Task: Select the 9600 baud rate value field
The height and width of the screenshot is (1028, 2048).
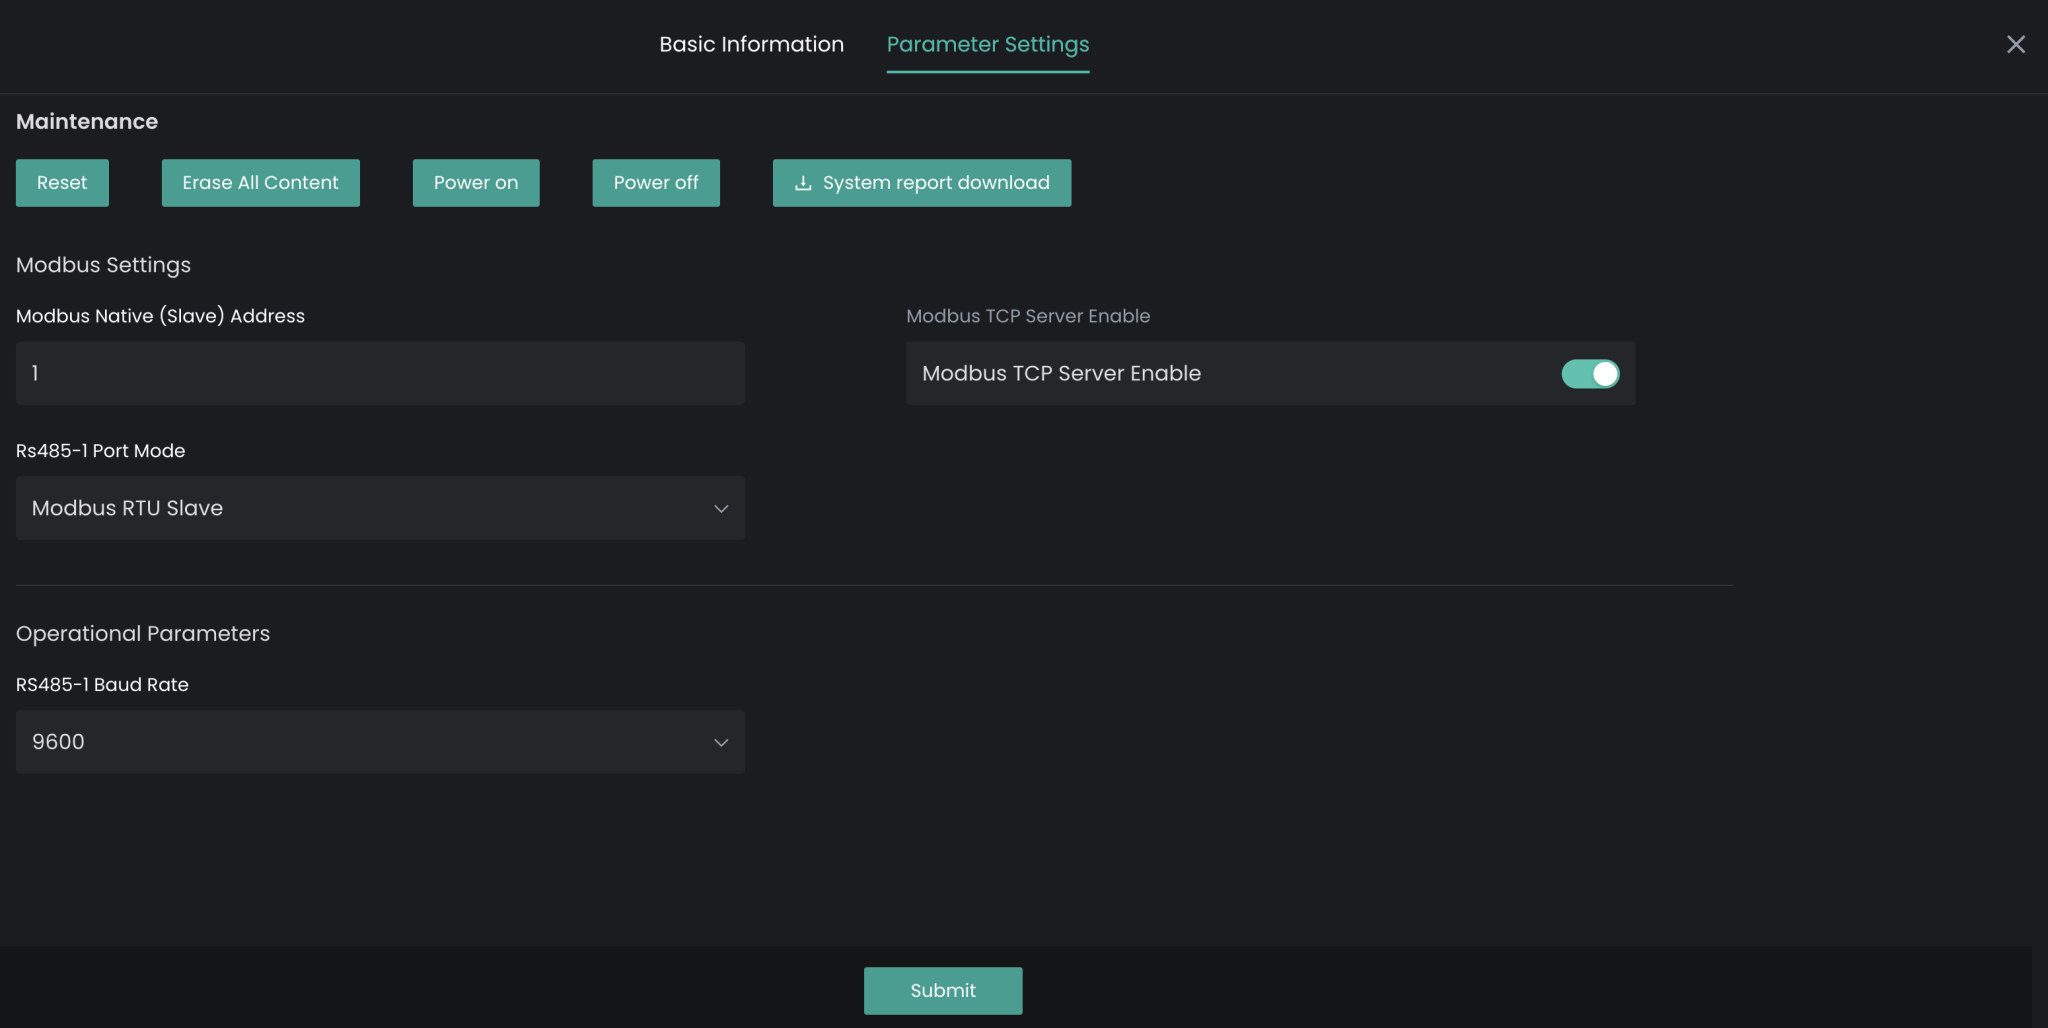Action: pos(380,742)
